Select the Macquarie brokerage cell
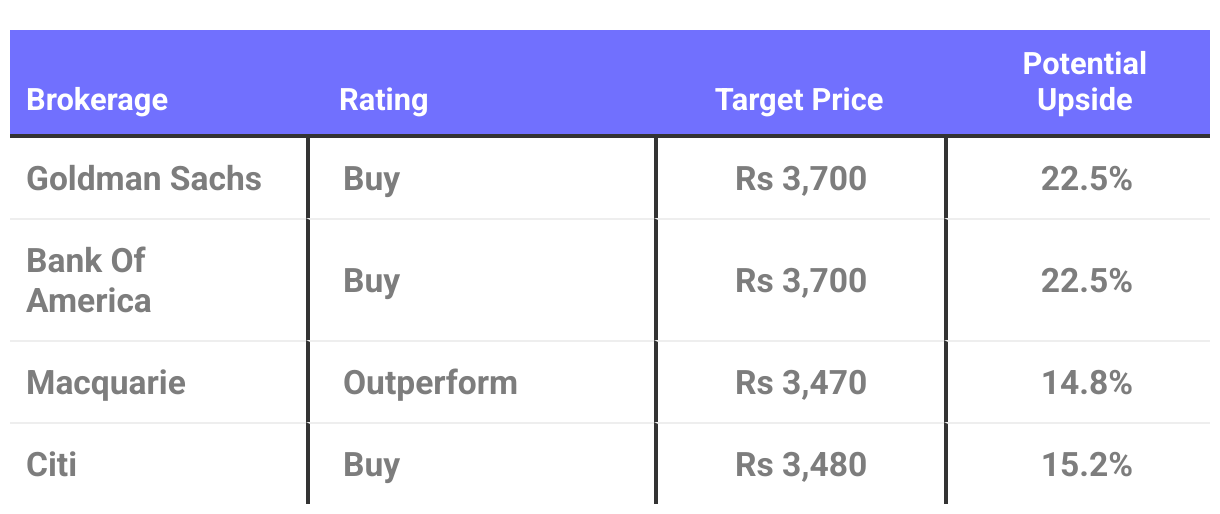 tap(106, 383)
